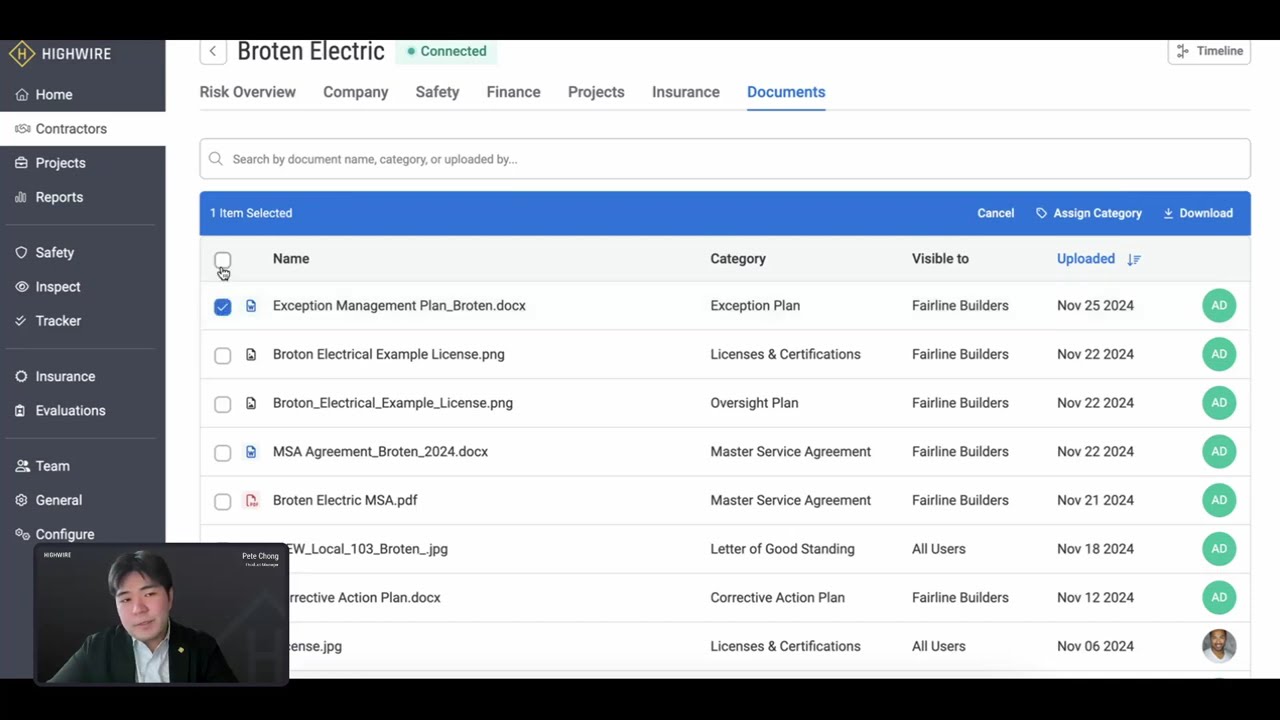
Task: Switch to Projects tab of contractor
Action: tap(596, 92)
